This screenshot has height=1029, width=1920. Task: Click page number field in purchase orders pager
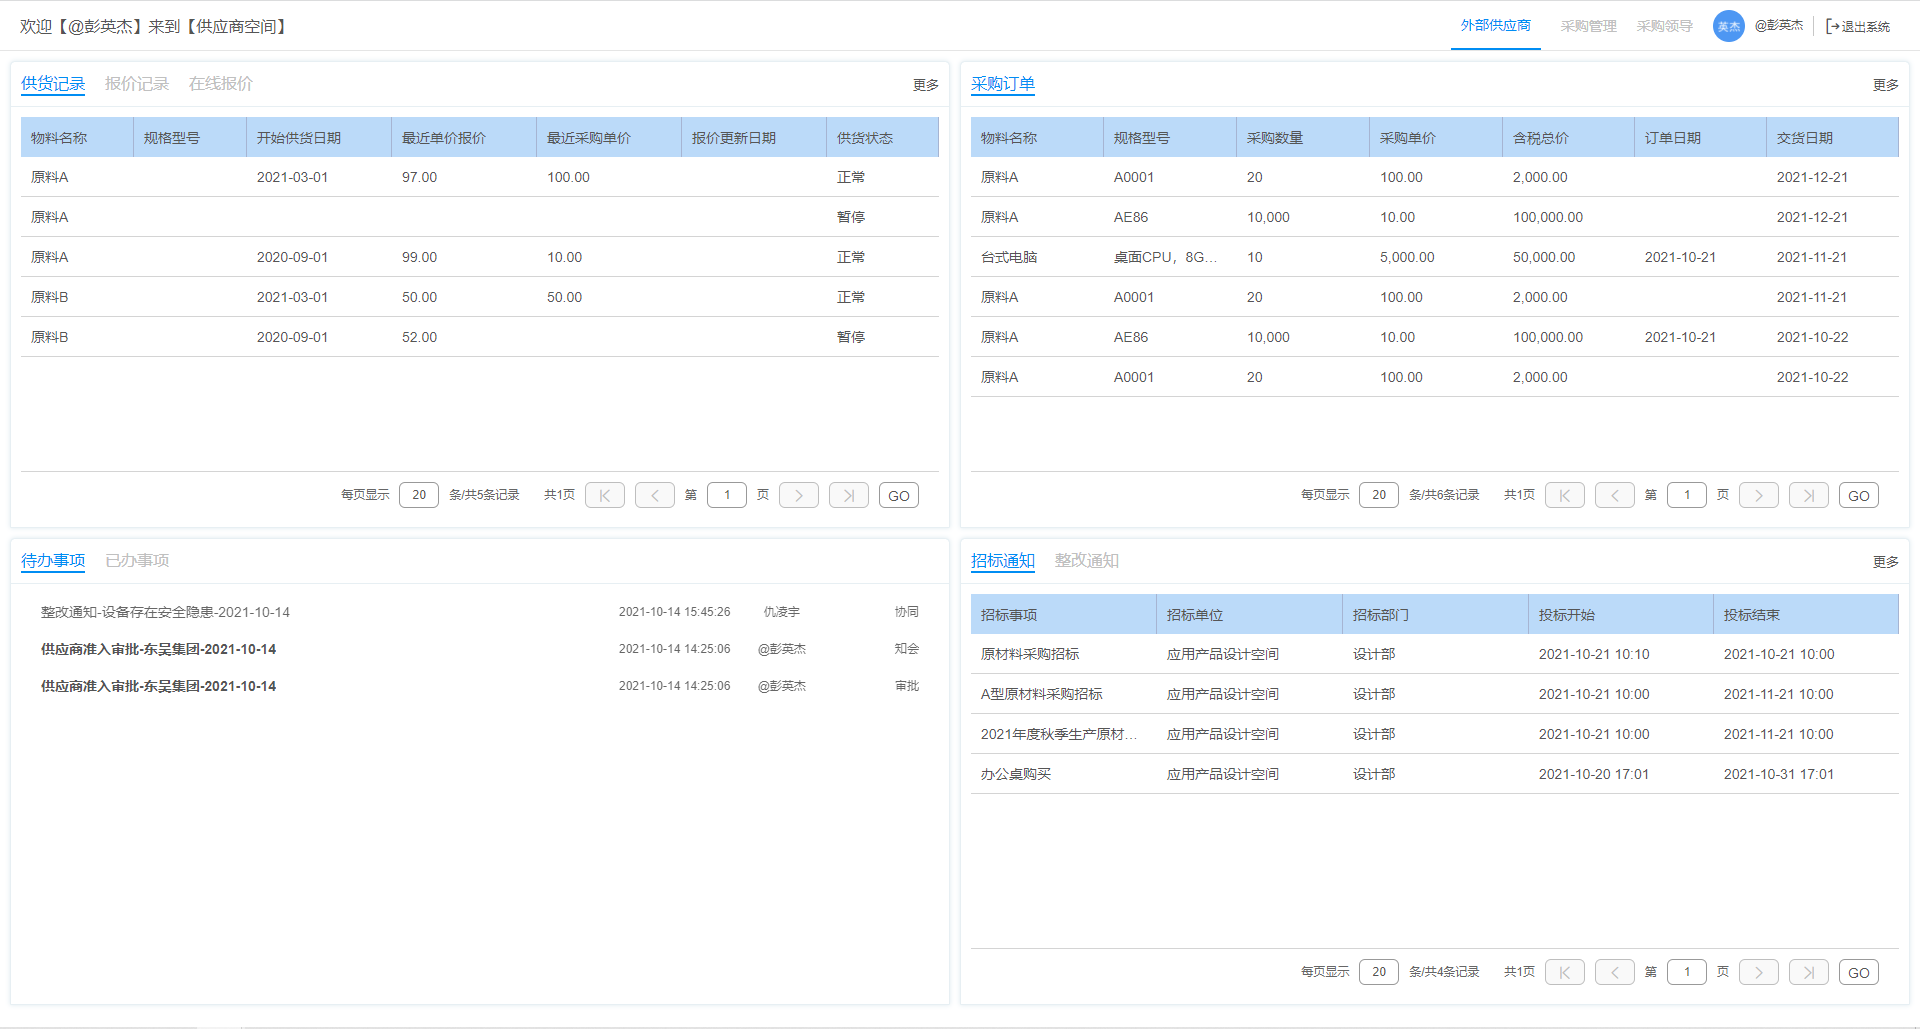[x=1686, y=495]
